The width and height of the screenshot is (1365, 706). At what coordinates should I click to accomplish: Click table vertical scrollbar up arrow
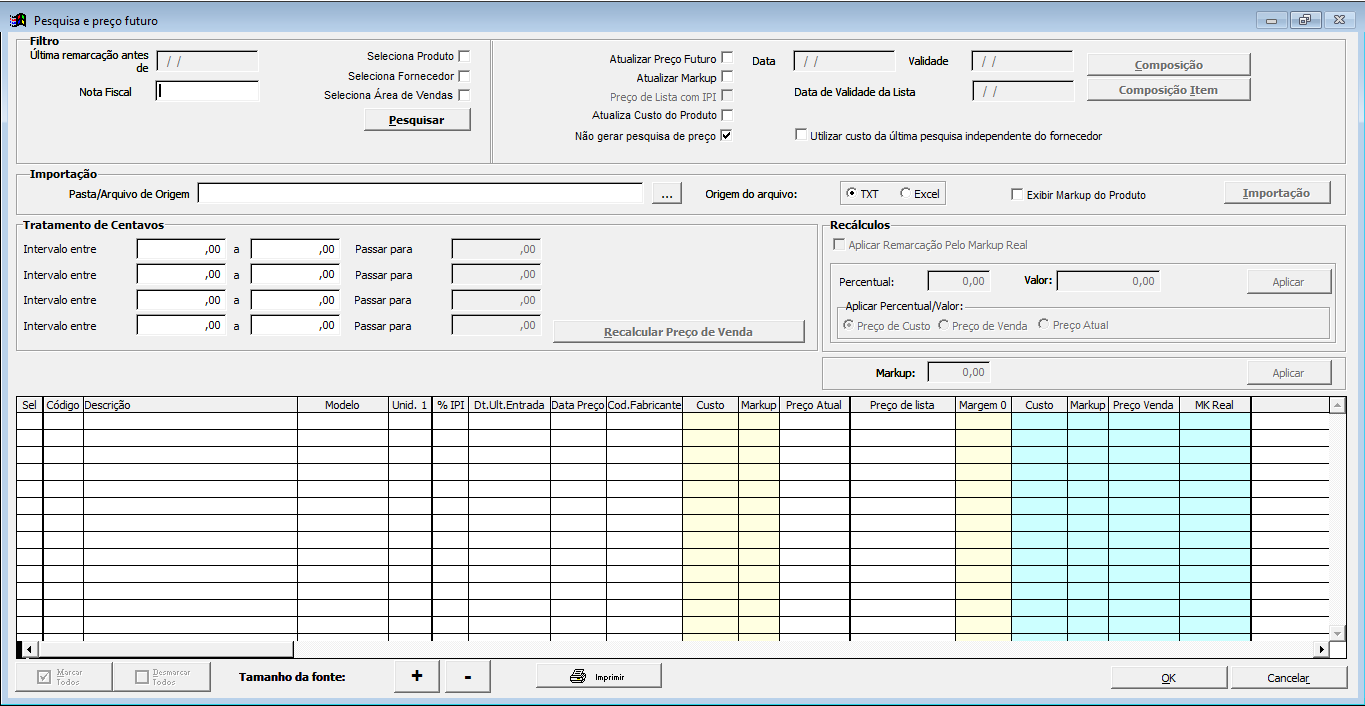(1337, 404)
